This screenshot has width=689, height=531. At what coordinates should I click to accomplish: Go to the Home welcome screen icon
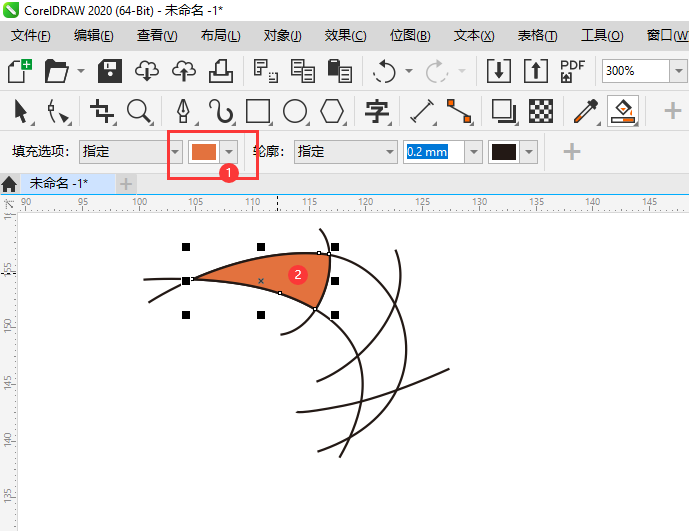tap(9, 184)
